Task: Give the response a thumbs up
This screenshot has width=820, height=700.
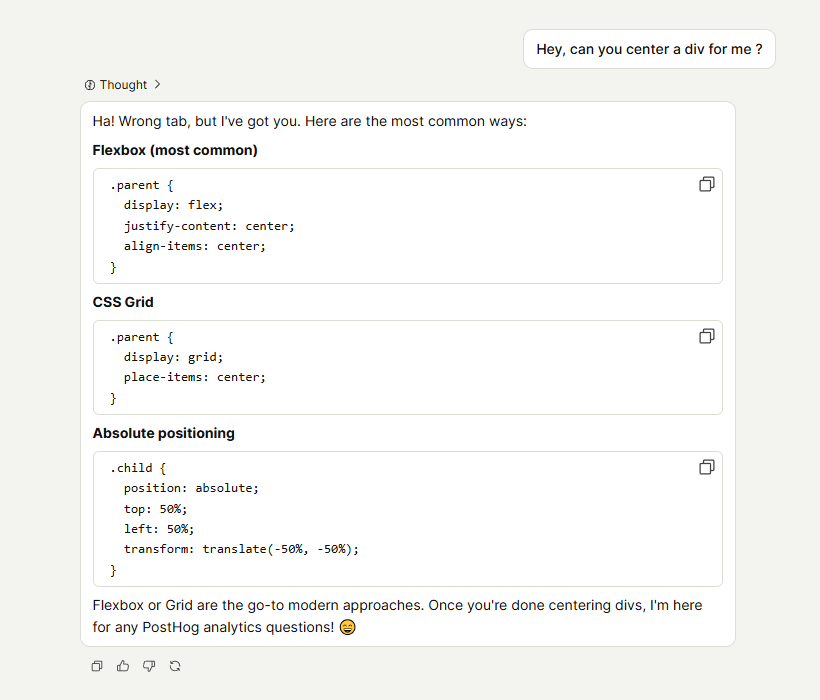Action: [123, 666]
